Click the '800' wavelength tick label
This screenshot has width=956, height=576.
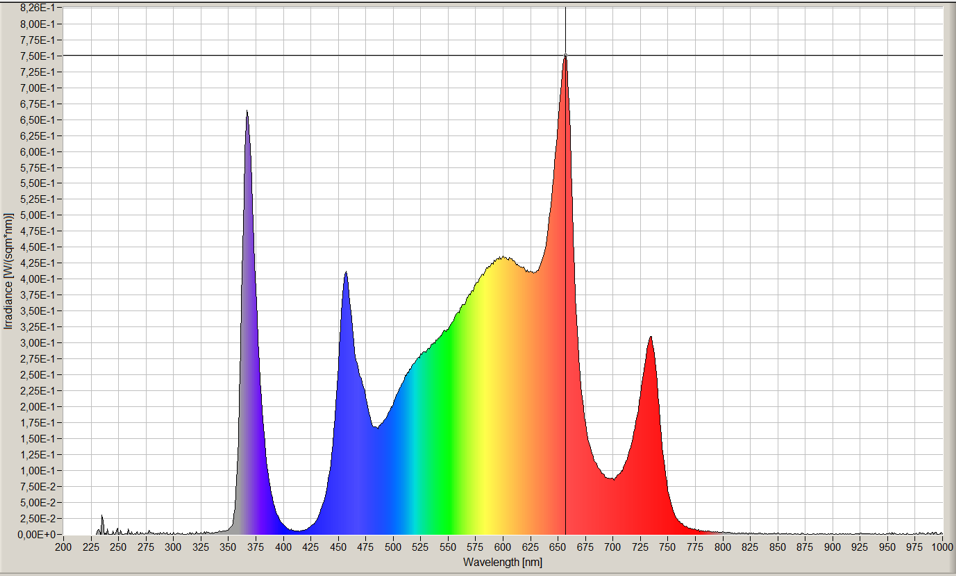(x=722, y=547)
